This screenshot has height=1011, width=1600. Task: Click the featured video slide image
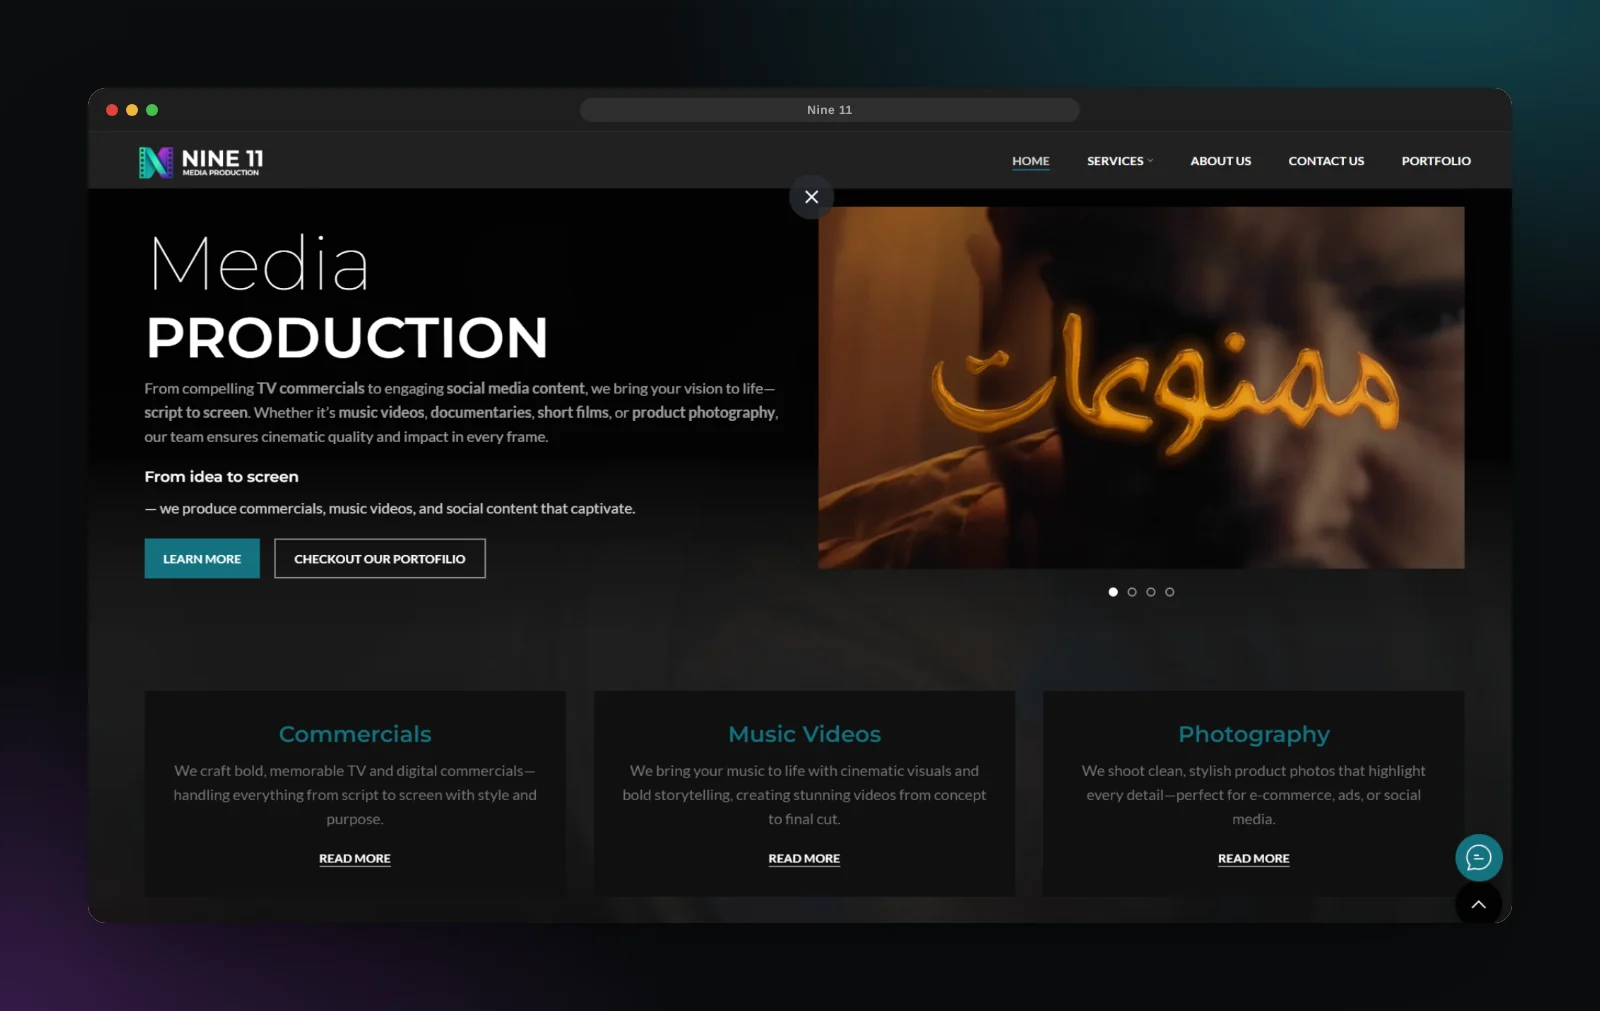[x=1141, y=388]
